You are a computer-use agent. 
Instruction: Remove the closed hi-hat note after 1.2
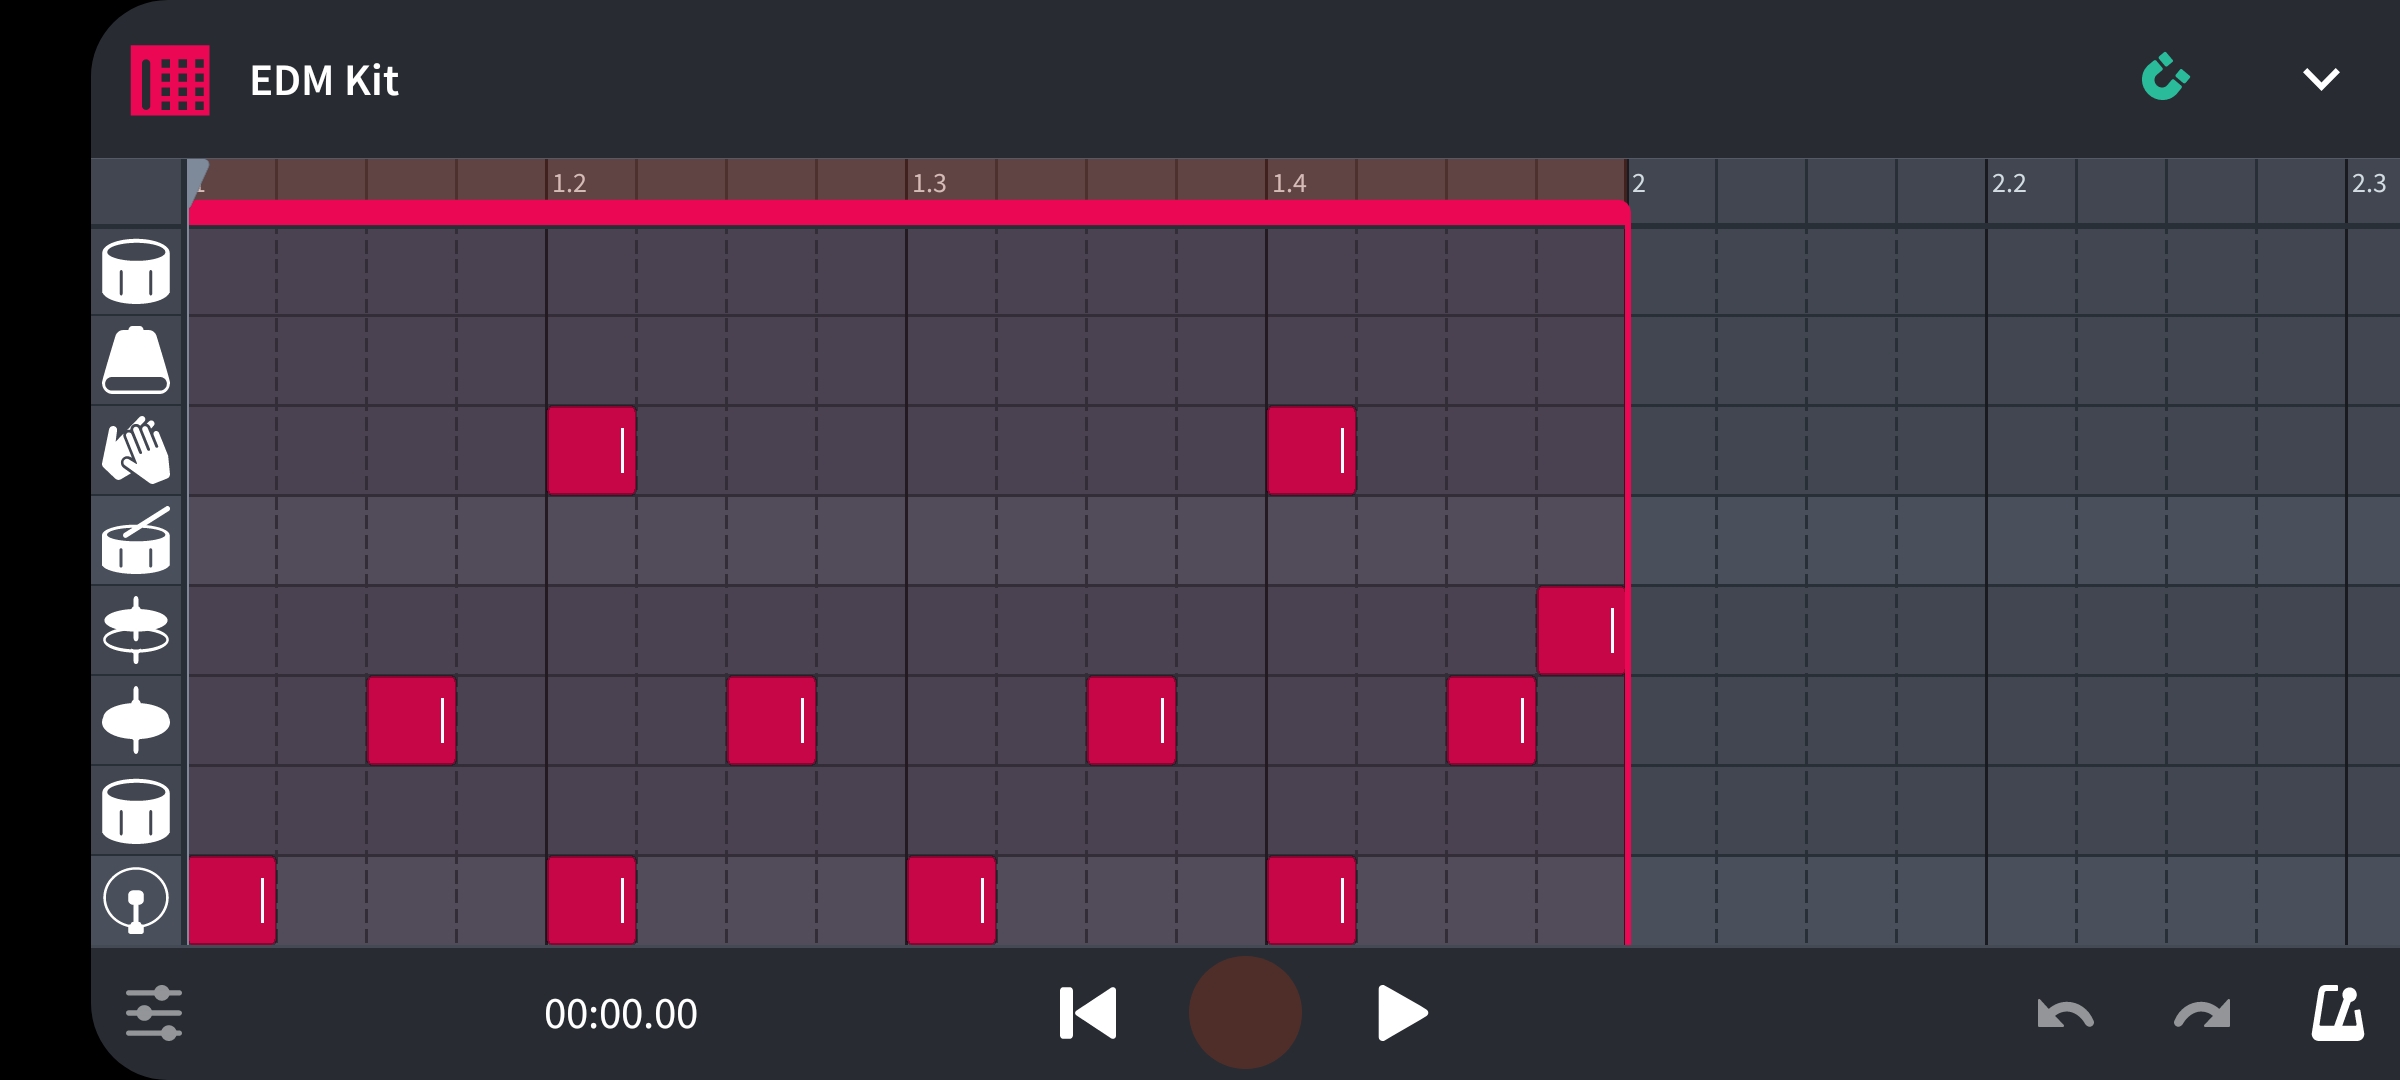pos(771,720)
